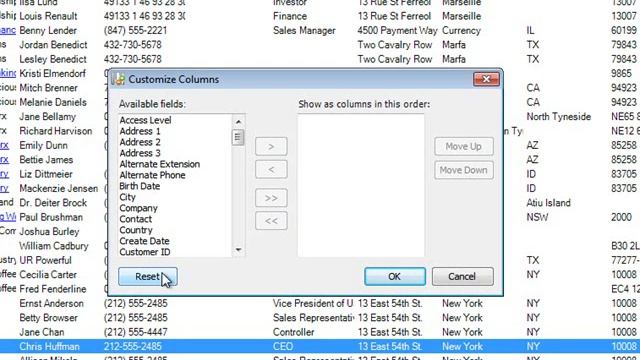Screen dimensions: 640x360
Task: Select Bettie James in the contact list
Action: pos(46,160)
